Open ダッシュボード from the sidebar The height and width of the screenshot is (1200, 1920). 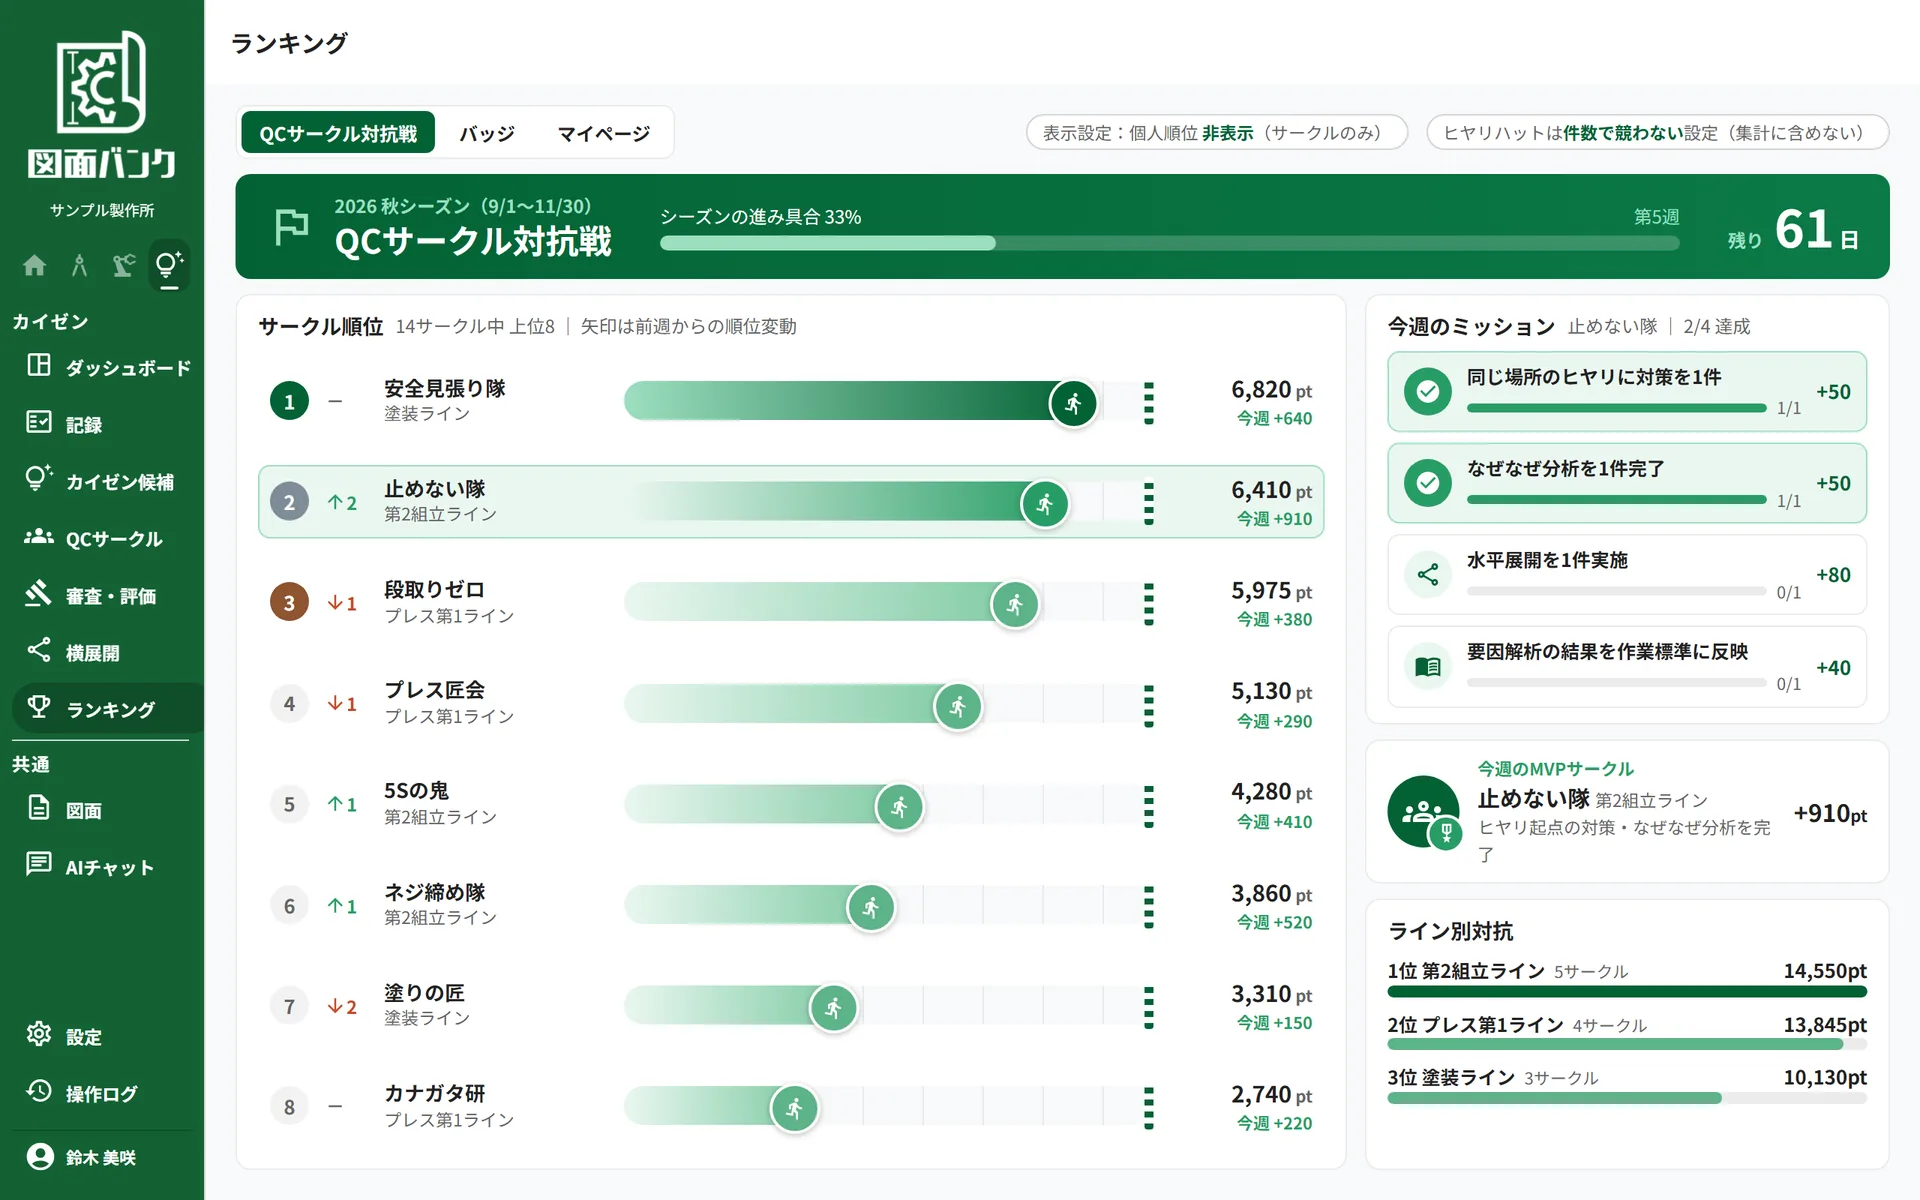107,367
